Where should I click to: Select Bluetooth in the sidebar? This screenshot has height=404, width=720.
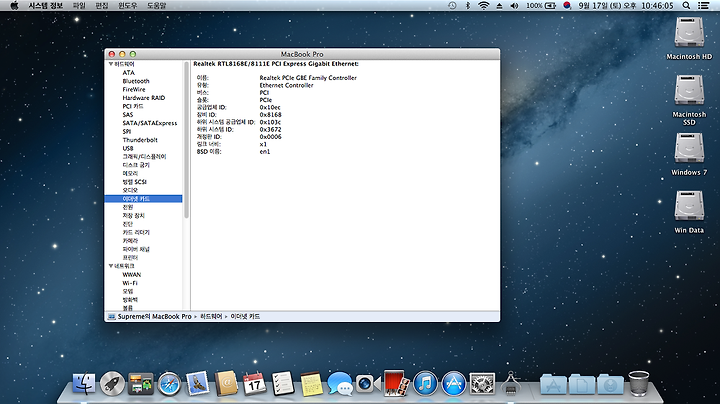tap(136, 81)
